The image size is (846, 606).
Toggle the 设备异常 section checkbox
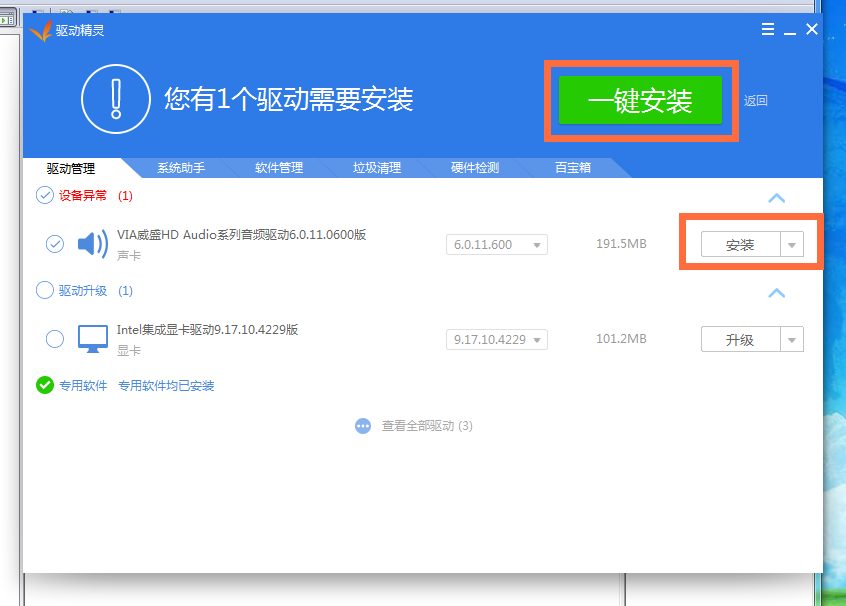coord(43,195)
